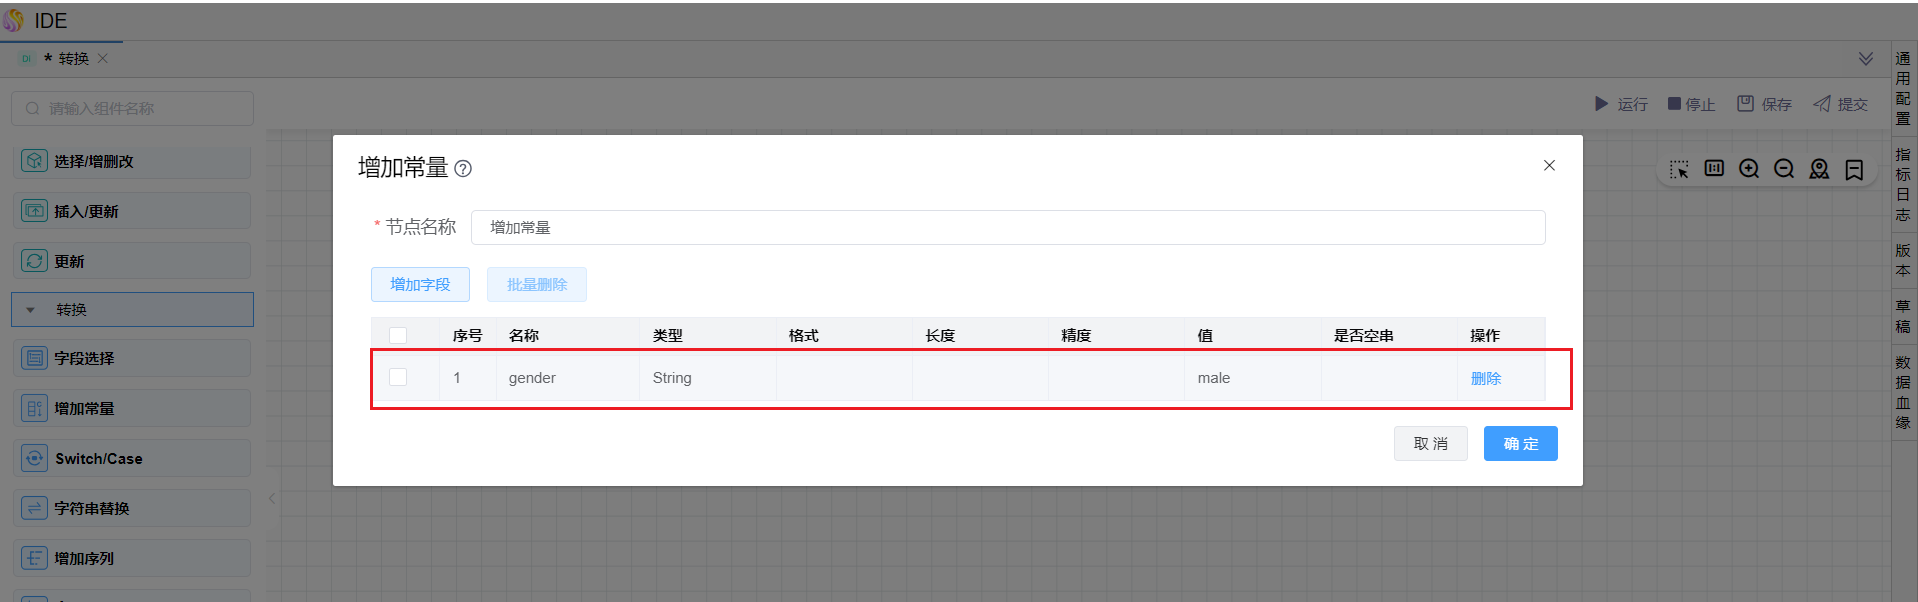Click the help icon beside 增加常量 title
Image resolution: width=1918 pixels, height=602 pixels.
463,169
